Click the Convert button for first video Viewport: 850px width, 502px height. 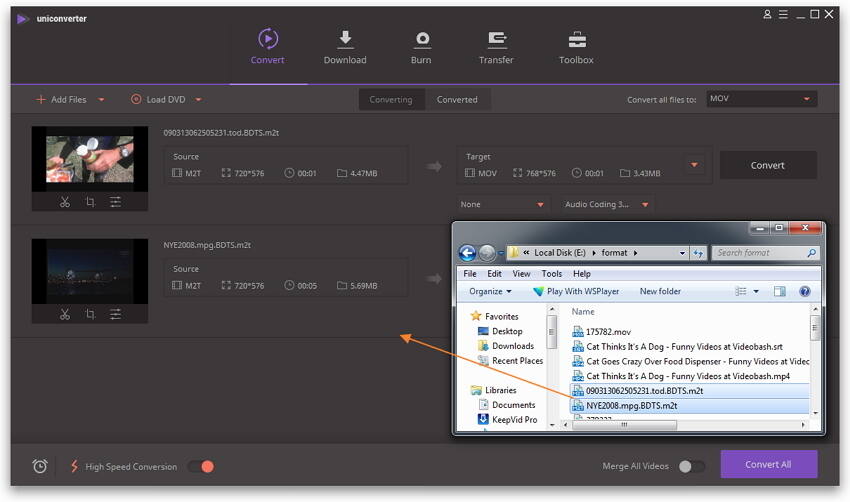pos(768,165)
